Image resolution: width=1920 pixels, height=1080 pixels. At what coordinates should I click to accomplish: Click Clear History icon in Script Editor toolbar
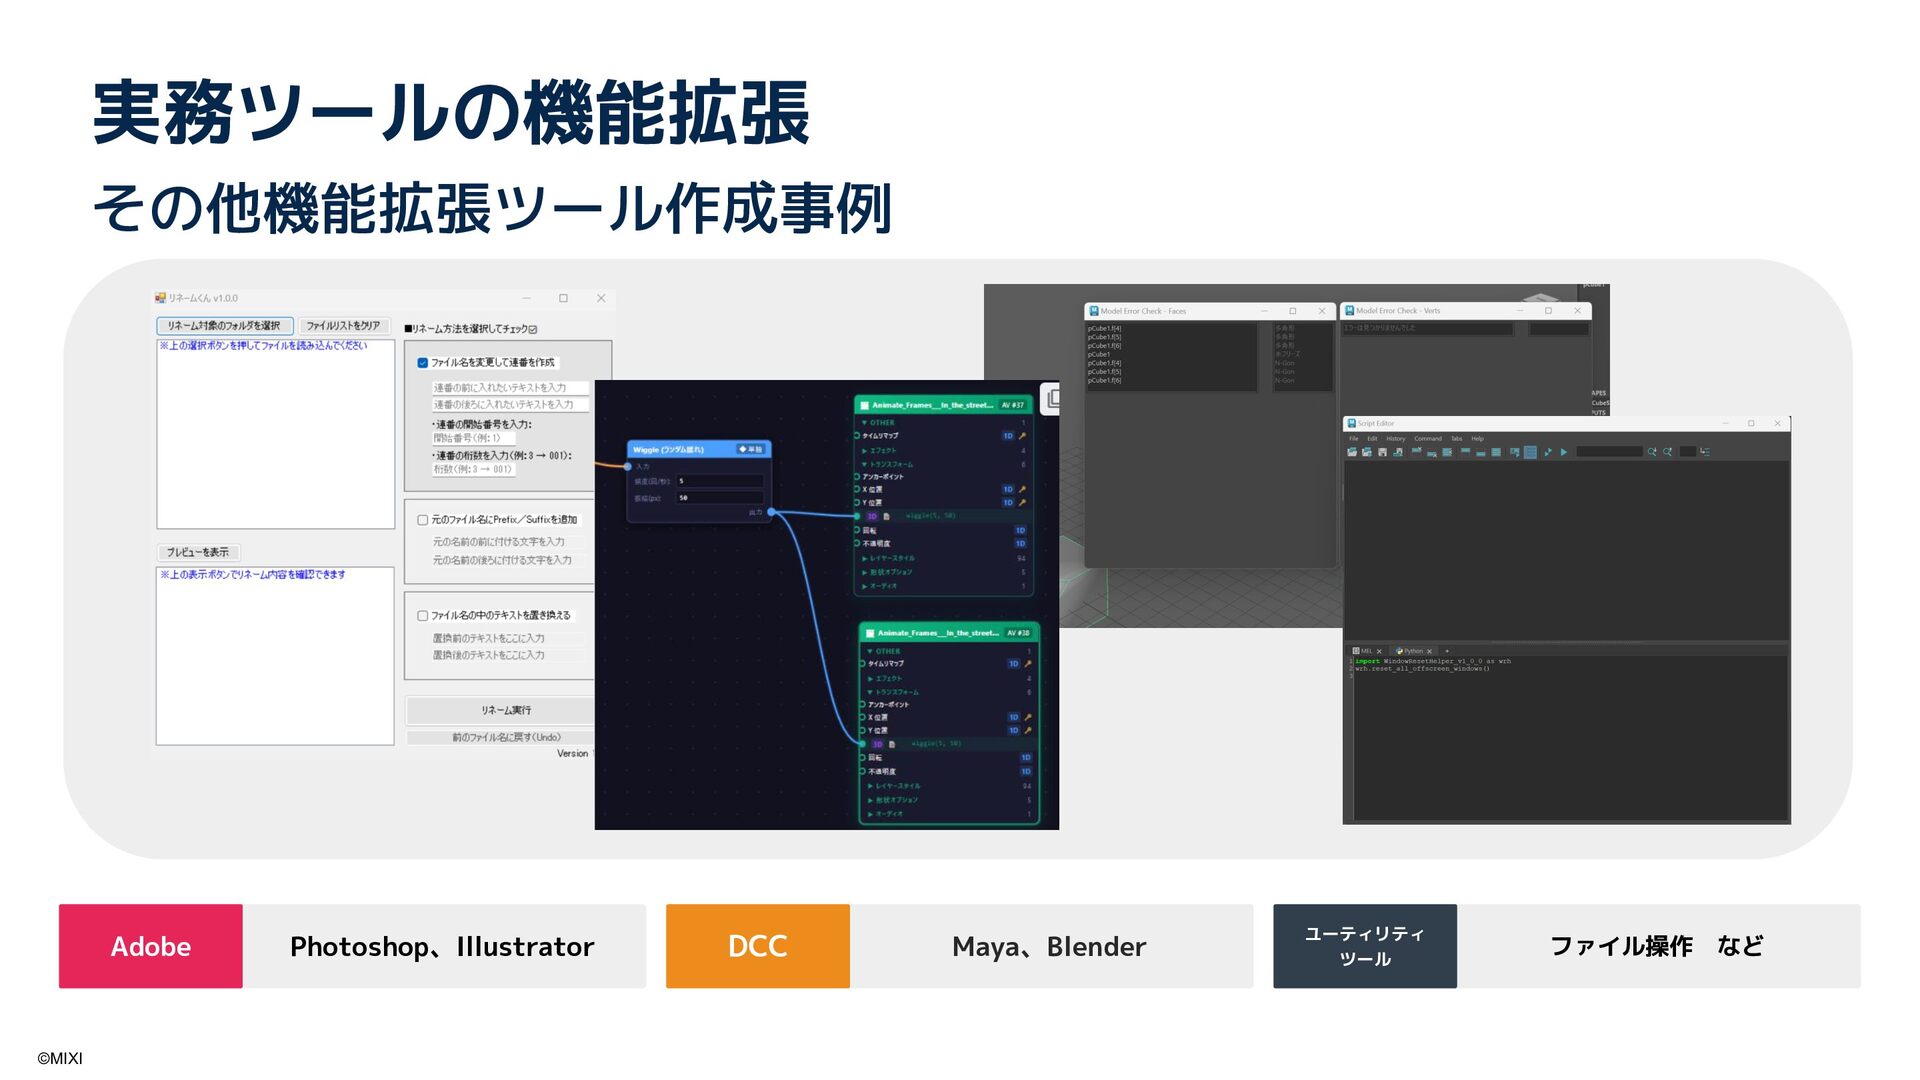(1416, 451)
